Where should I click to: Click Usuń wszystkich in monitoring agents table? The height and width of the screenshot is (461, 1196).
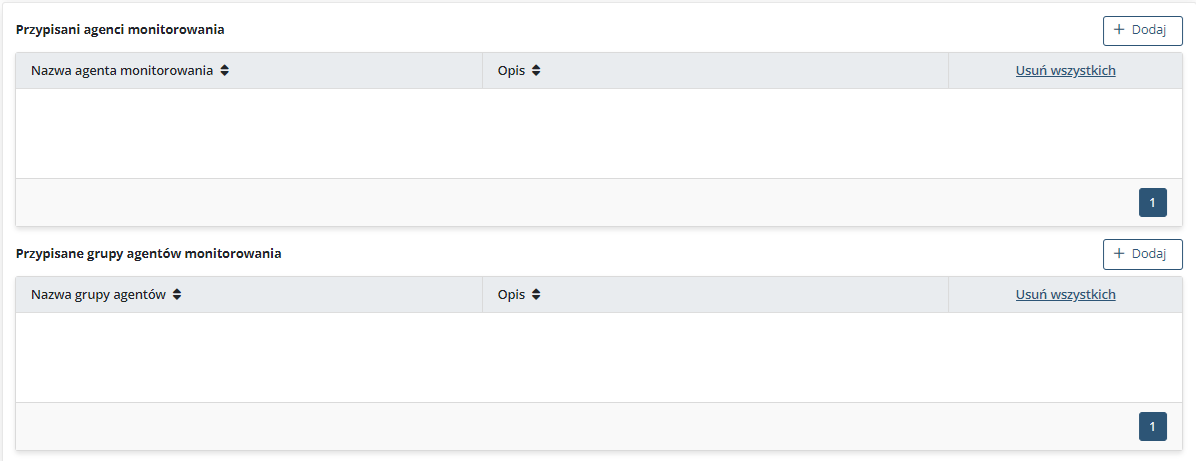click(x=1065, y=71)
